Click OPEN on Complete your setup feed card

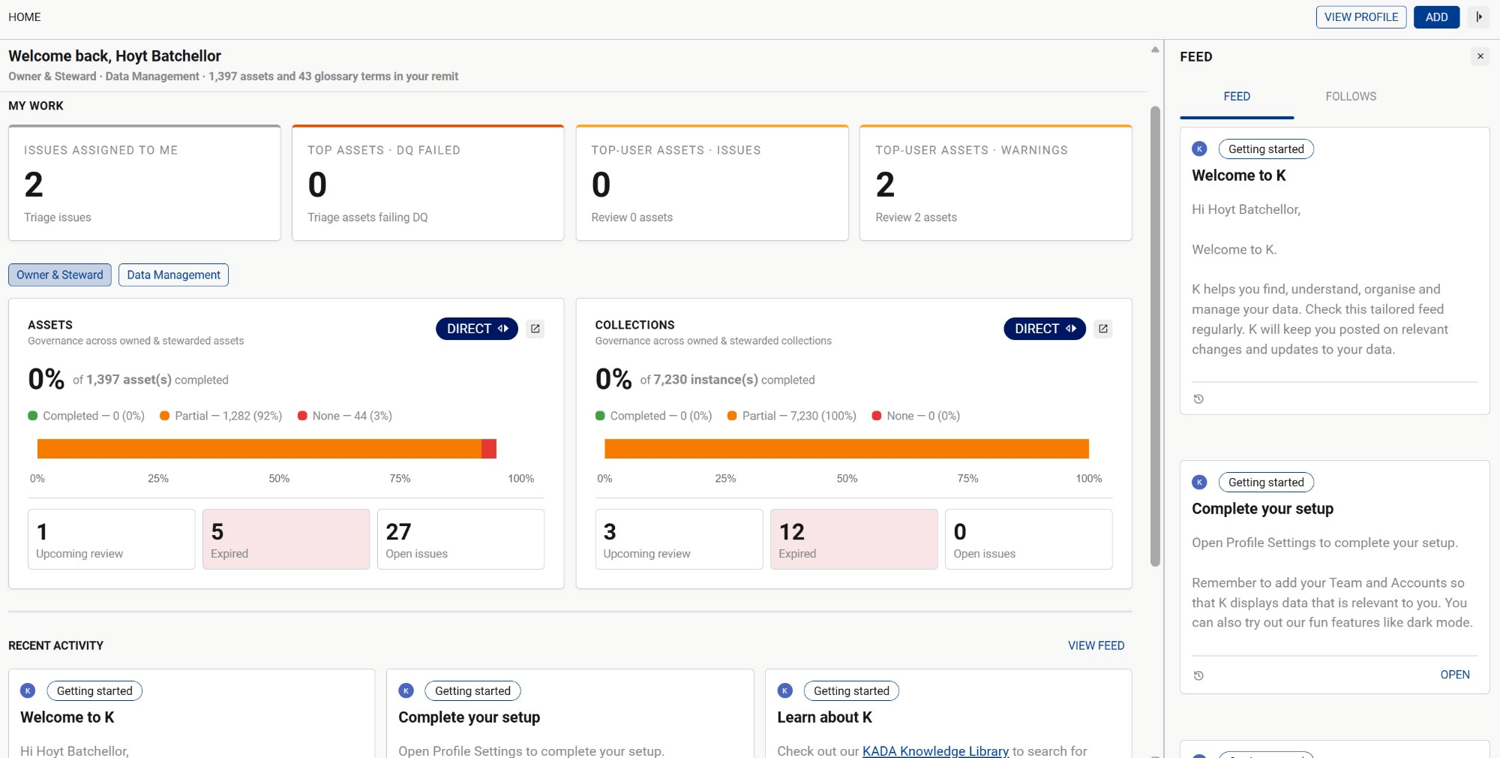coord(1455,675)
